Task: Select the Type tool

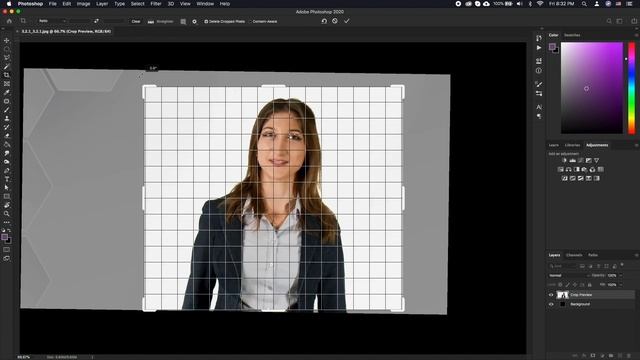Action: [x=7, y=179]
